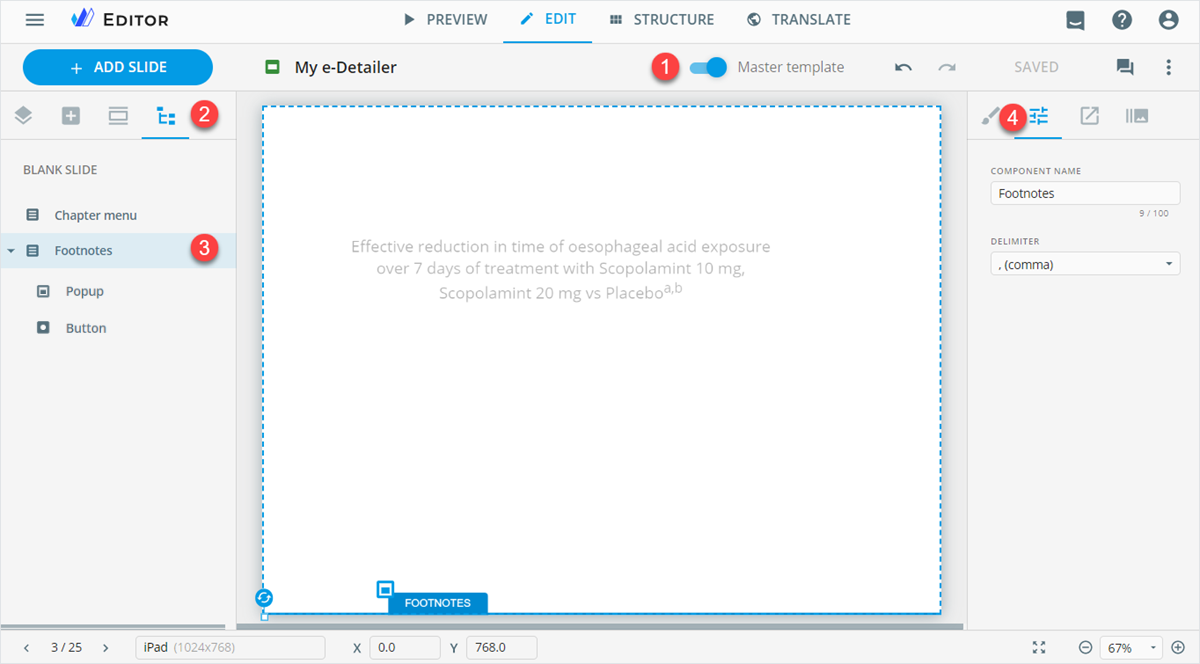
Task: Open the Translate tab
Action: click(x=799, y=20)
